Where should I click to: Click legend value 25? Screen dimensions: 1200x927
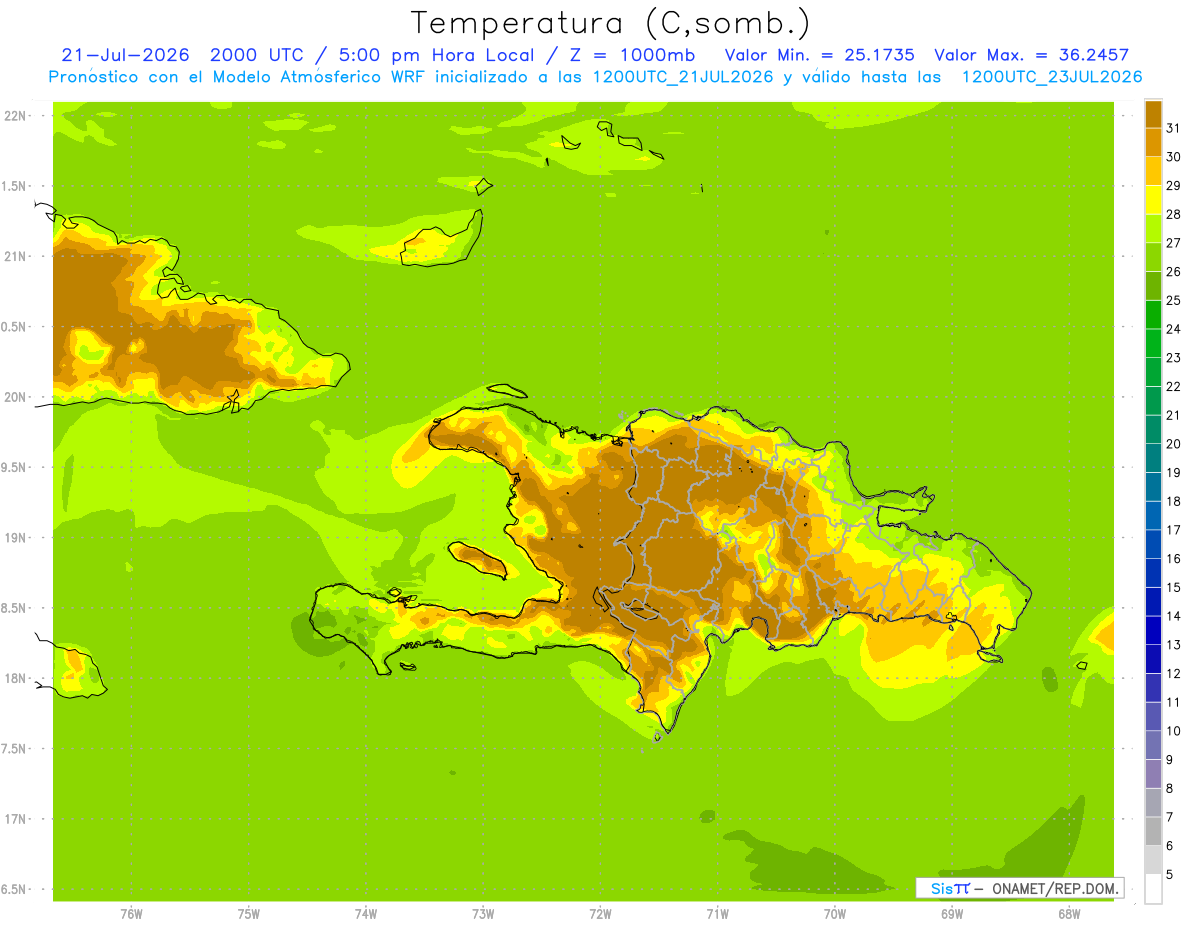click(x=1174, y=300)
